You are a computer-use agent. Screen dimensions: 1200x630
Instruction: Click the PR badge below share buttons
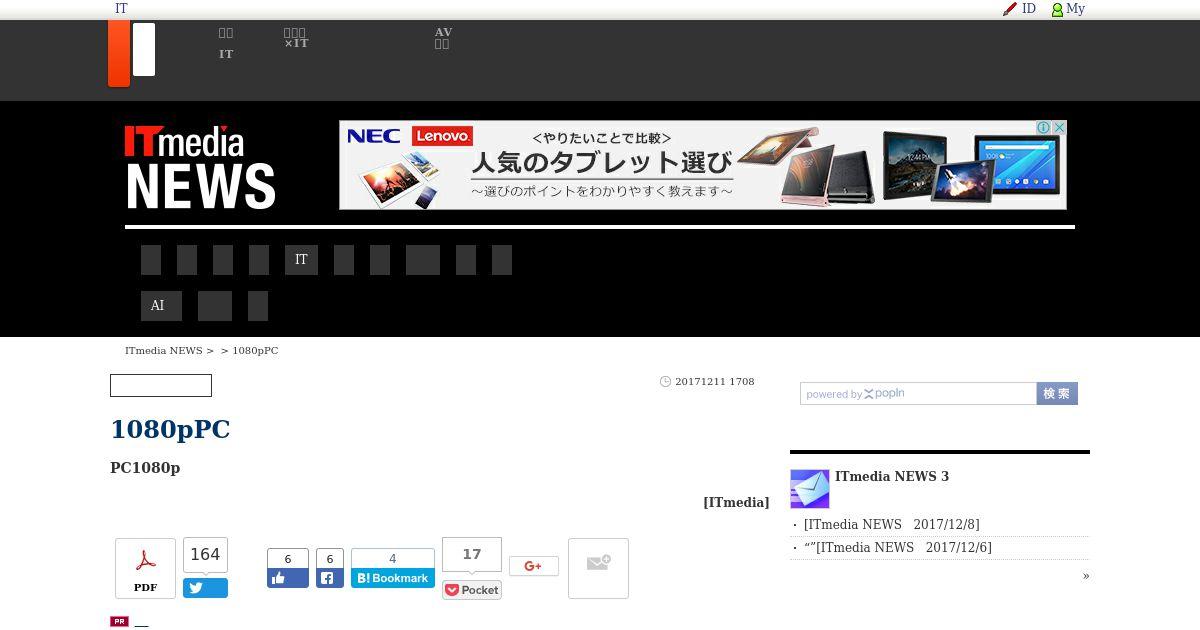click(x=119, y=621)
